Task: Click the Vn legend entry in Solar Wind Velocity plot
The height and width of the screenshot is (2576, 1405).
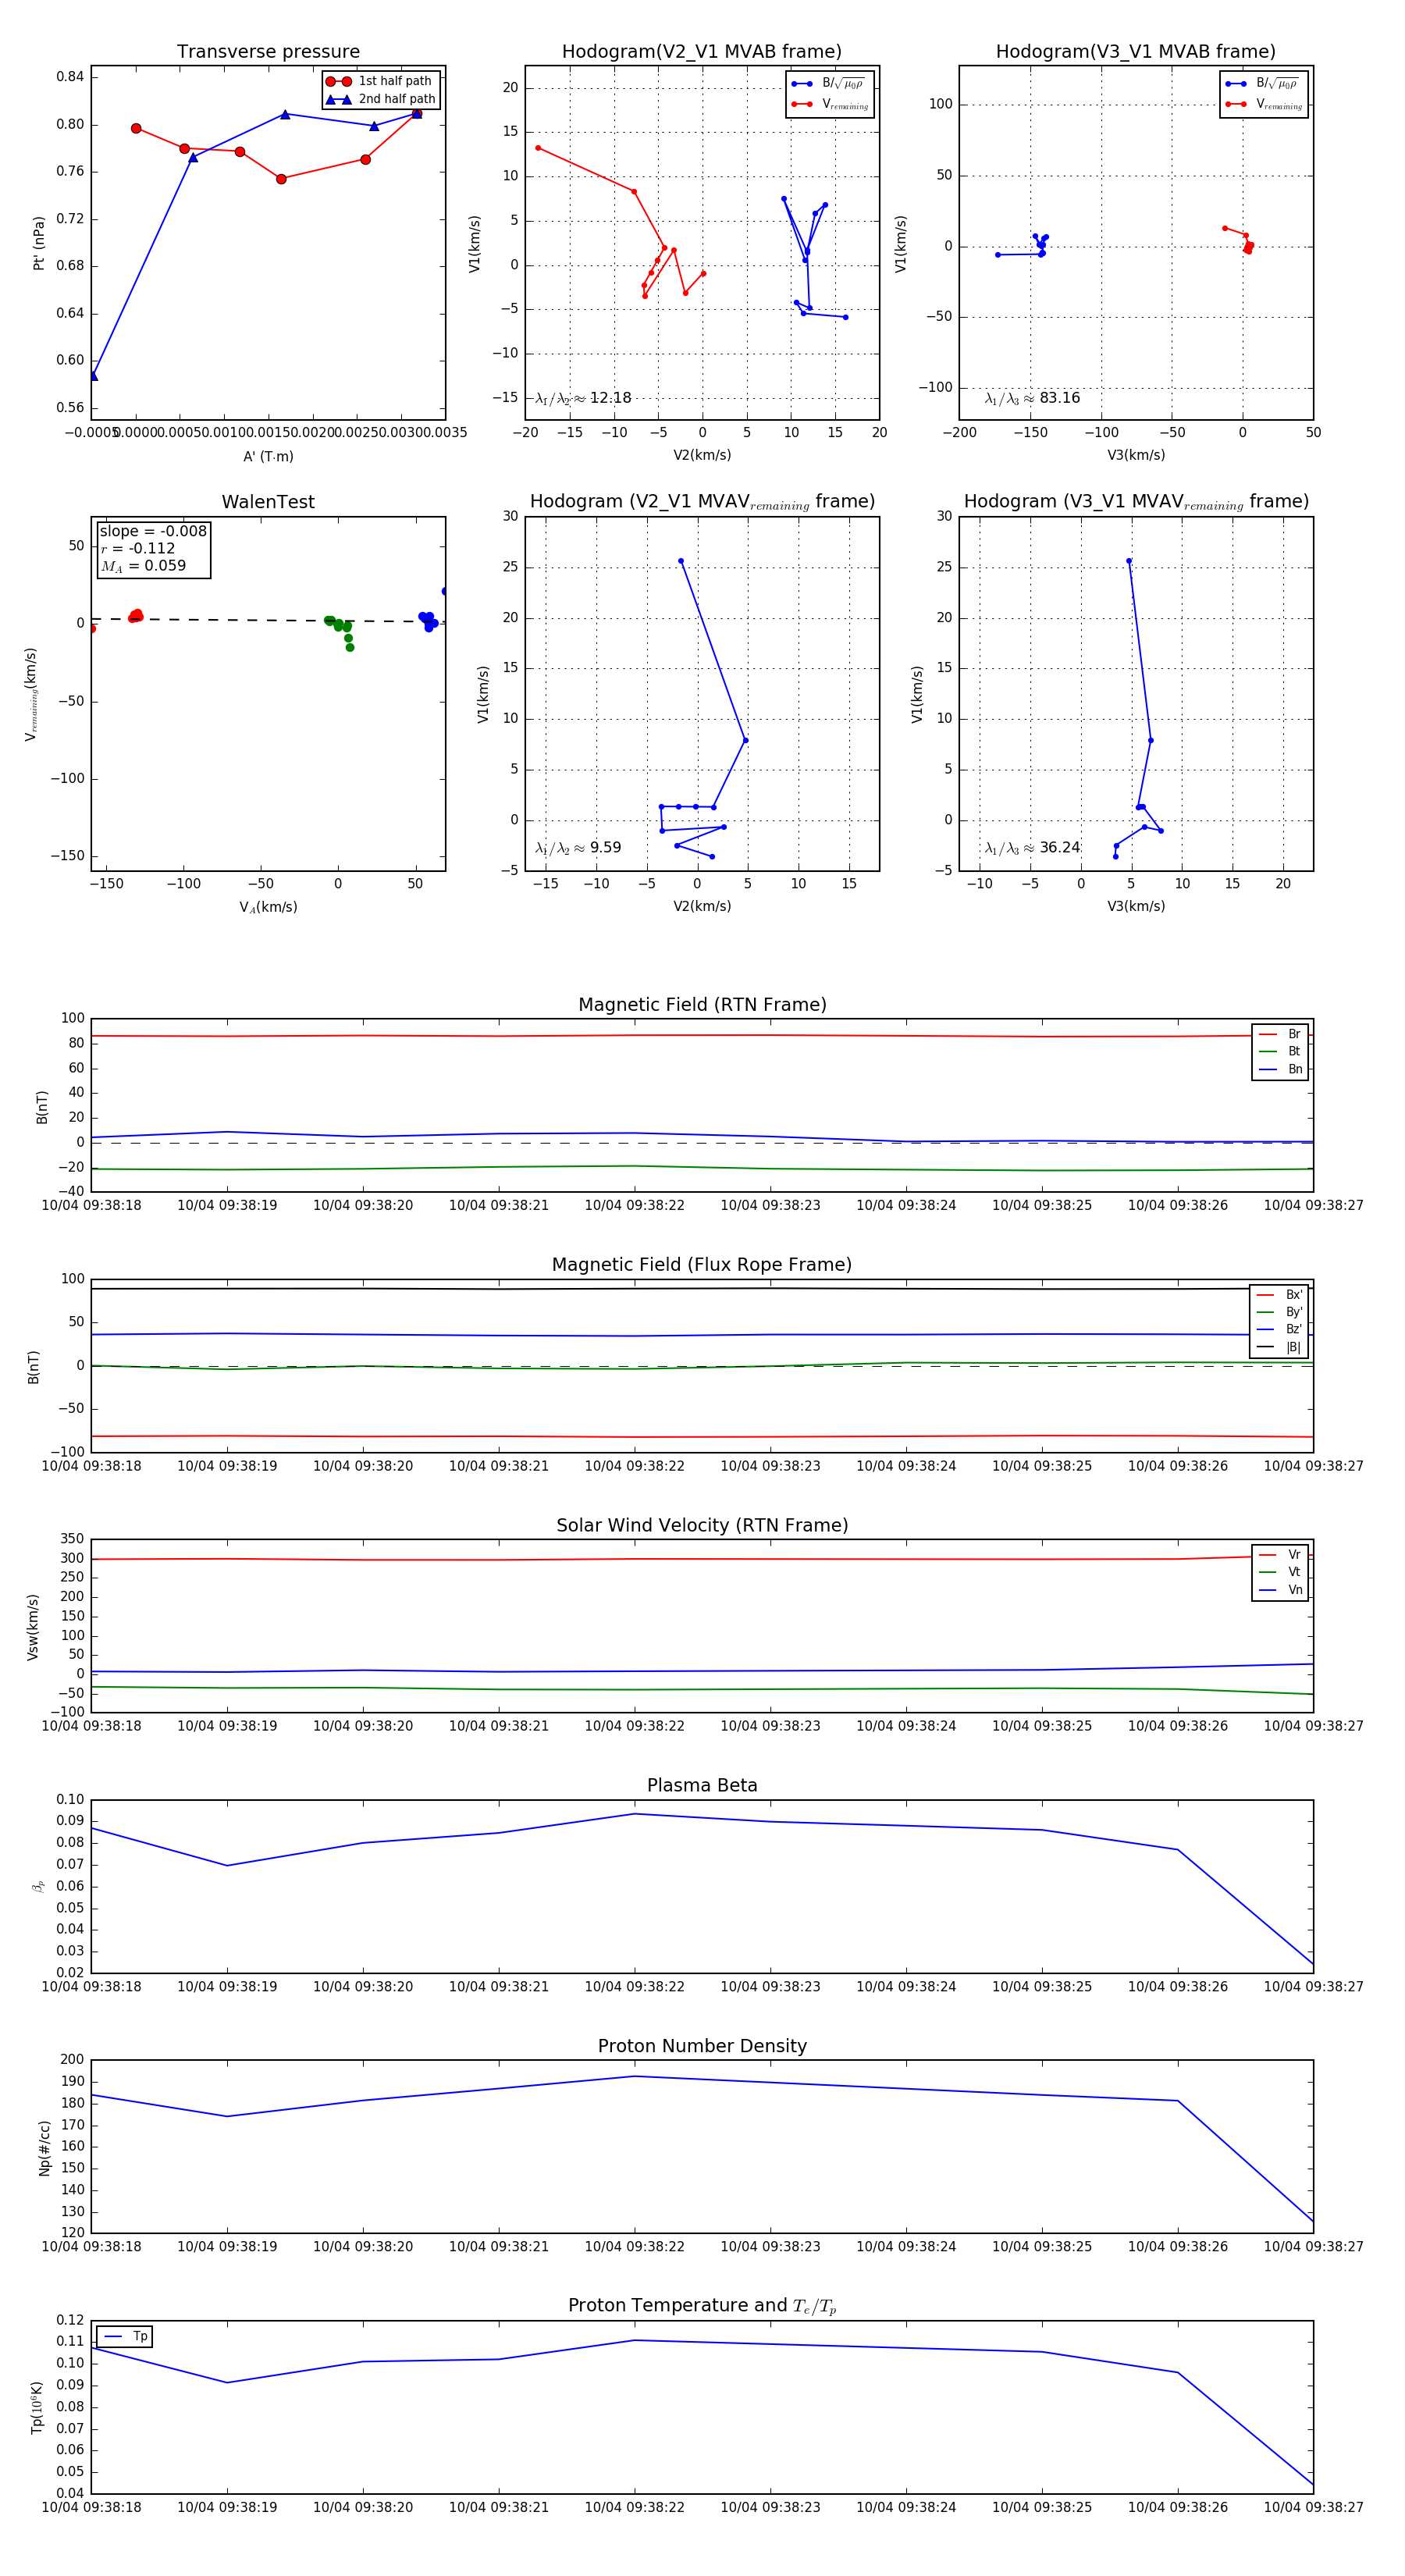Action: [1280, 1590]
